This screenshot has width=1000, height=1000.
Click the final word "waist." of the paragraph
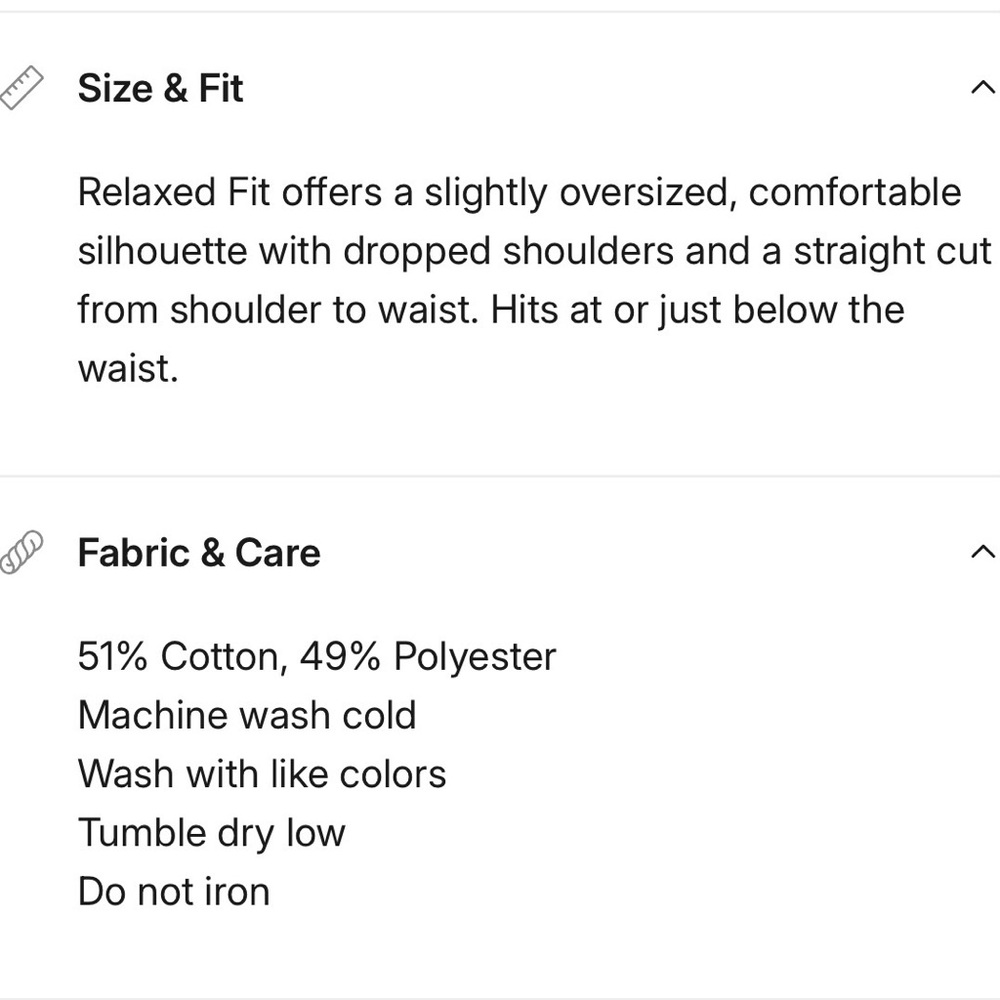tap(128, 369)
